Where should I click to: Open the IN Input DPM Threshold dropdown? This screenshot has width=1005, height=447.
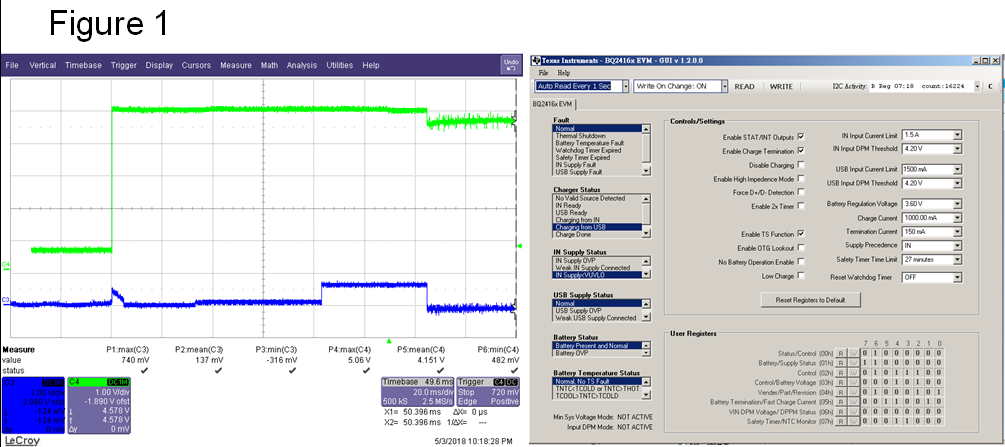(957, 149)
